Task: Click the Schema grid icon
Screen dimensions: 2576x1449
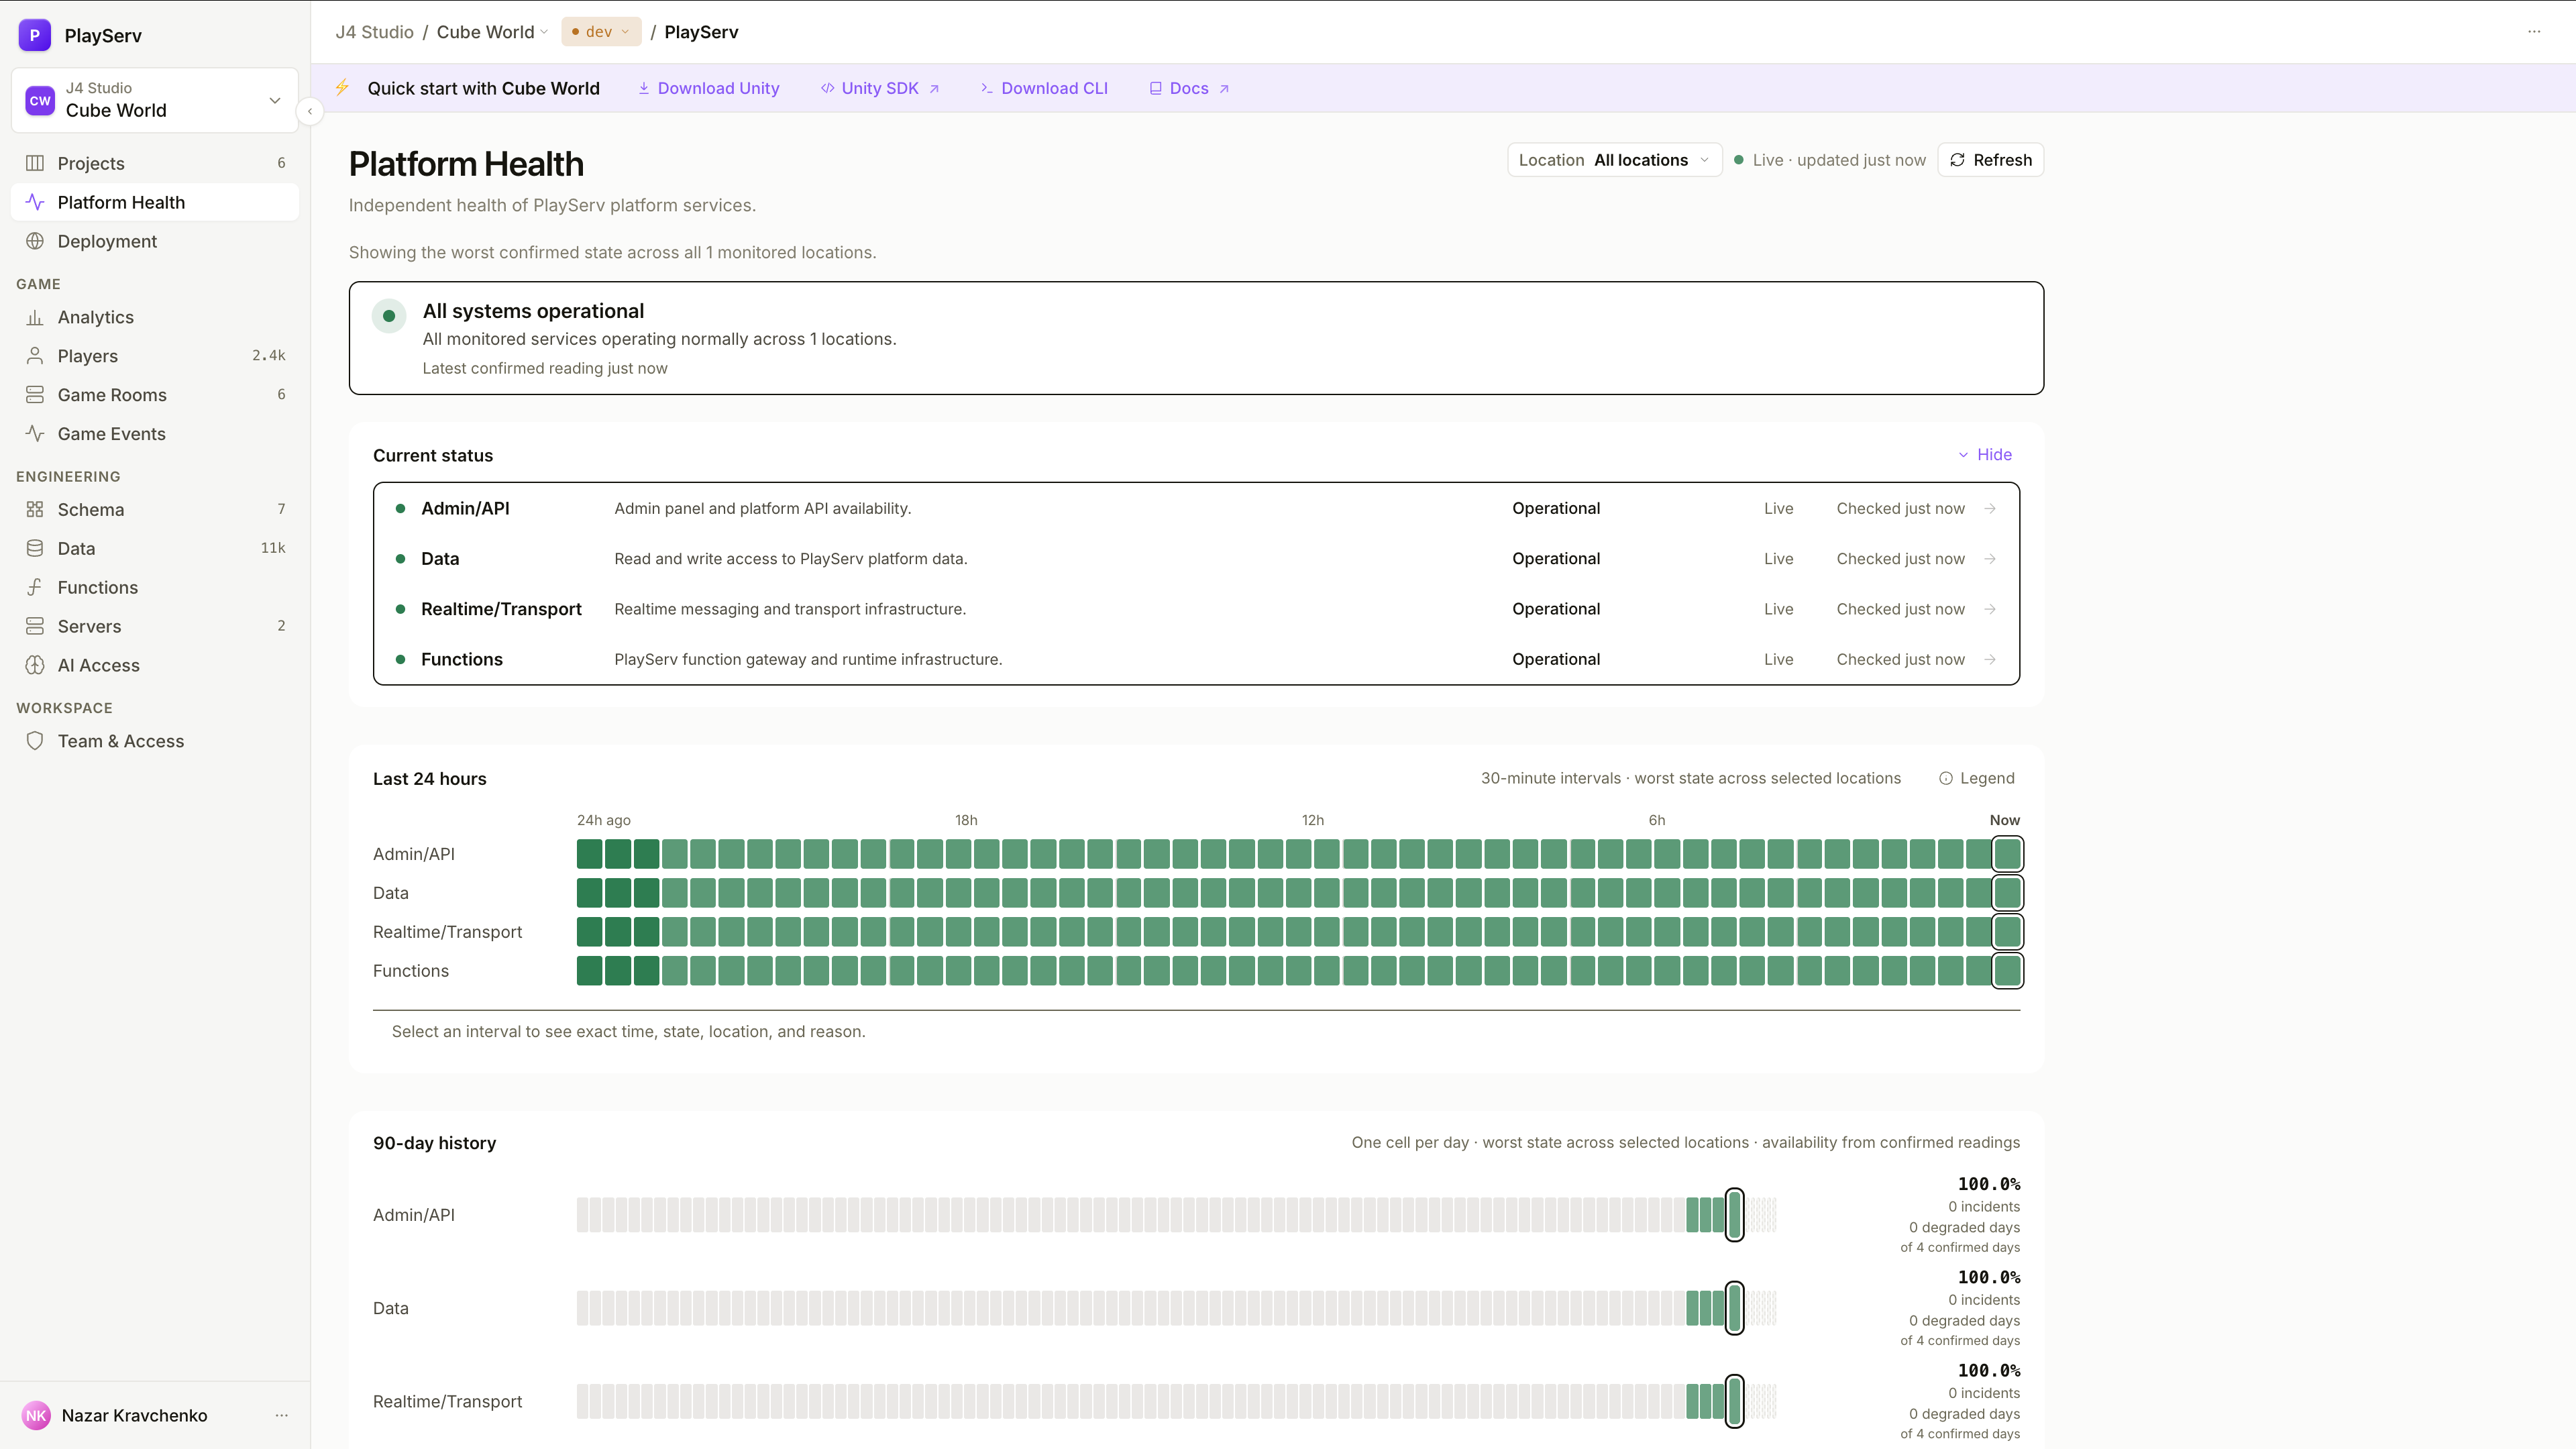Action: [x=35, y=509]
